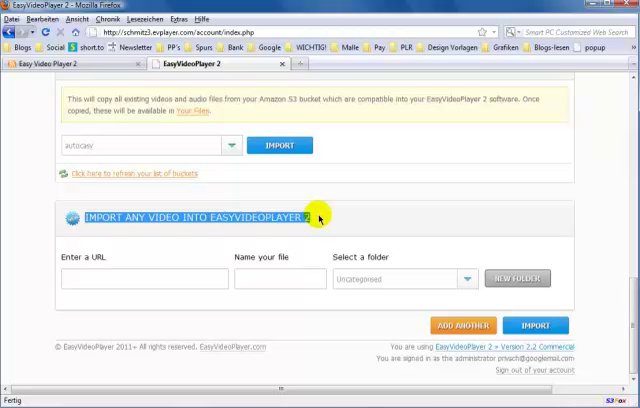Click the orange Add Another button
The image size is (640, 408).
[463, 325]
